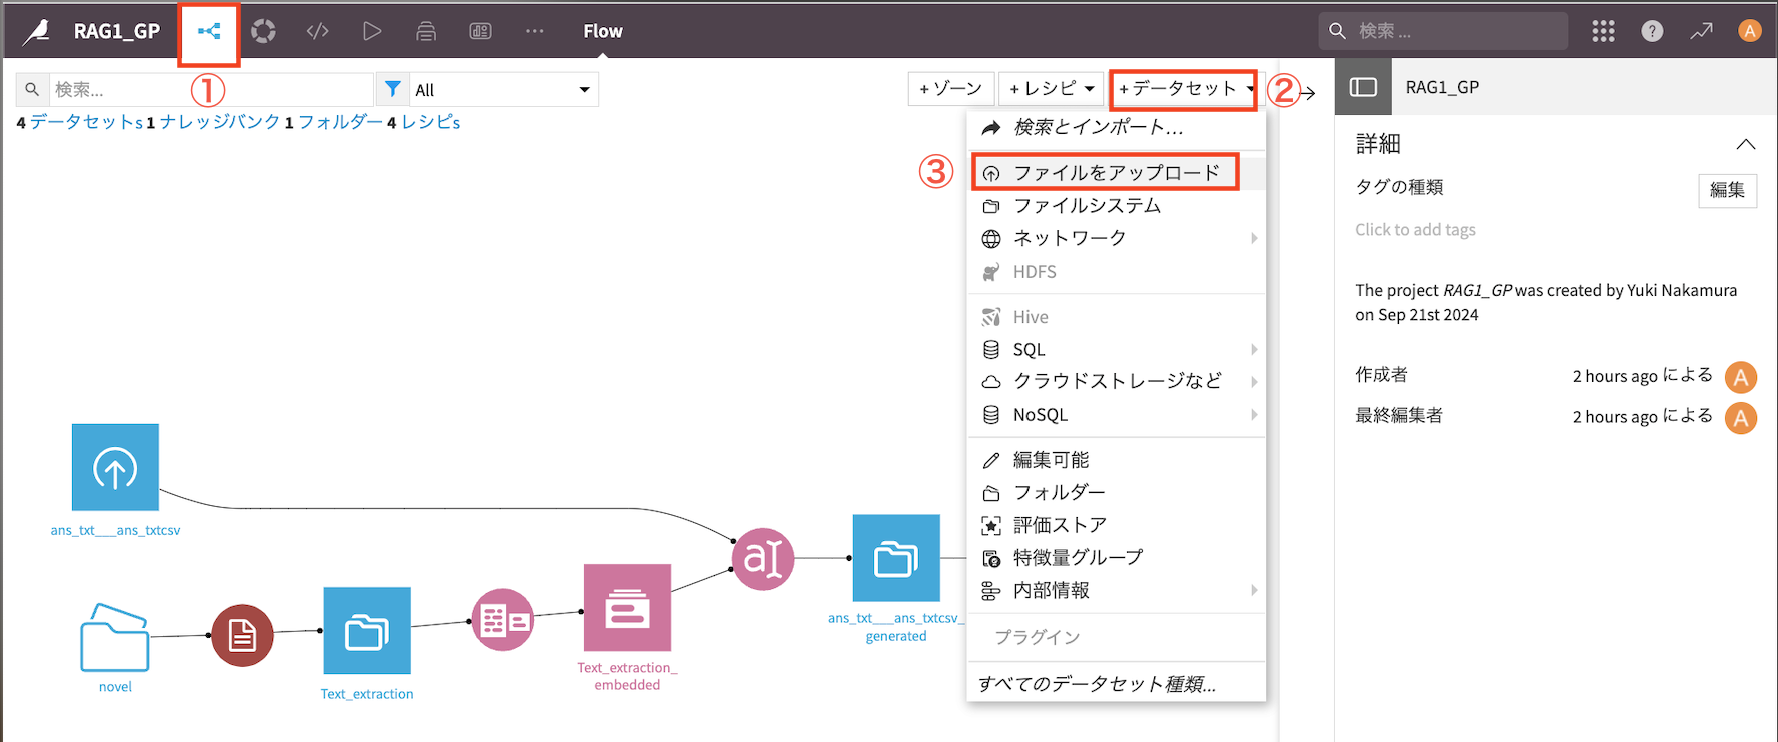Choose 検索とインポート... from menu

pyautogui.click(x=1117, y=127)
